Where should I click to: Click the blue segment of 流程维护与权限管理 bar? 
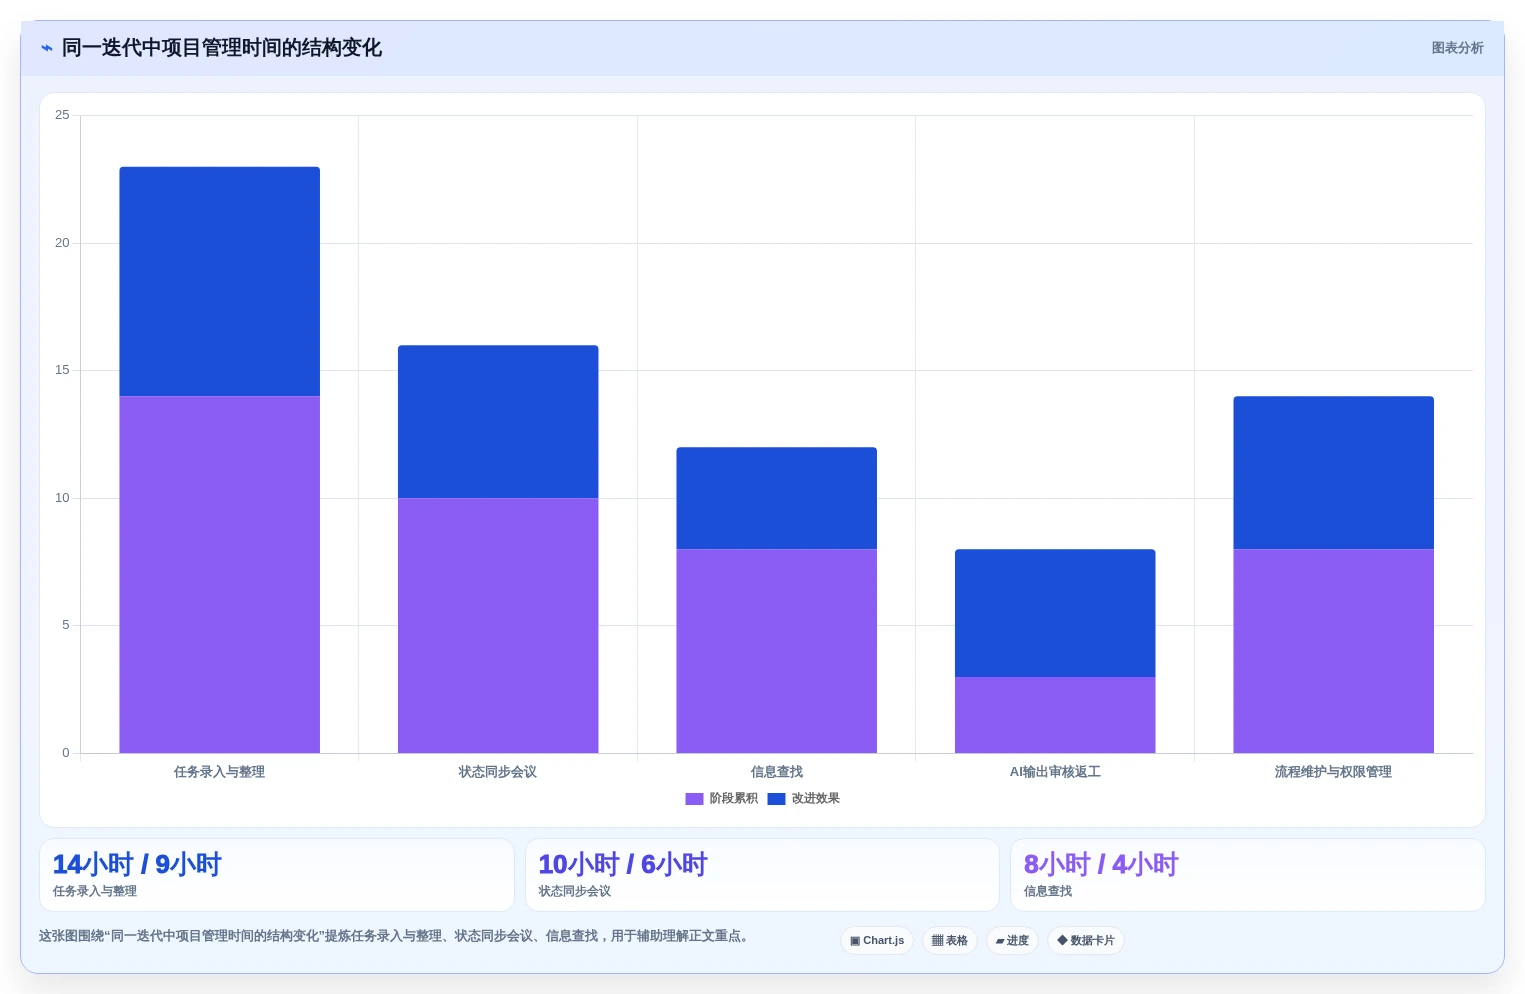tap(1334, 473)
